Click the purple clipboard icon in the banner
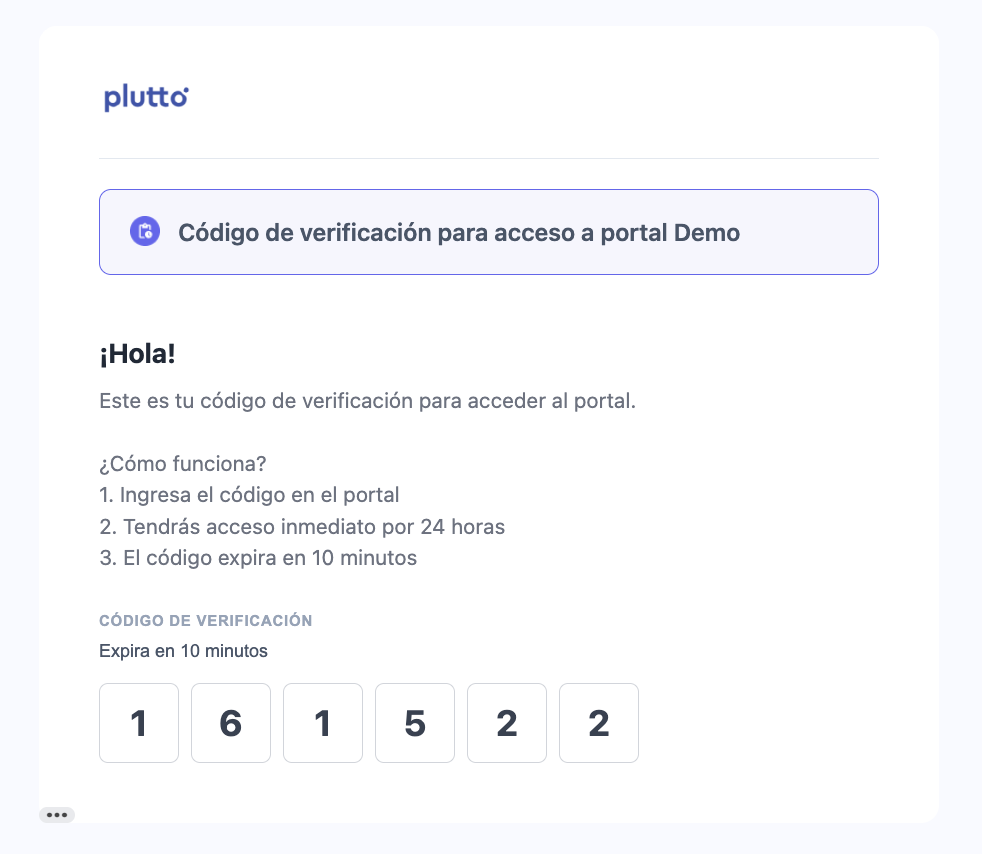Screen dimensions: 982x854 point(145,232)
